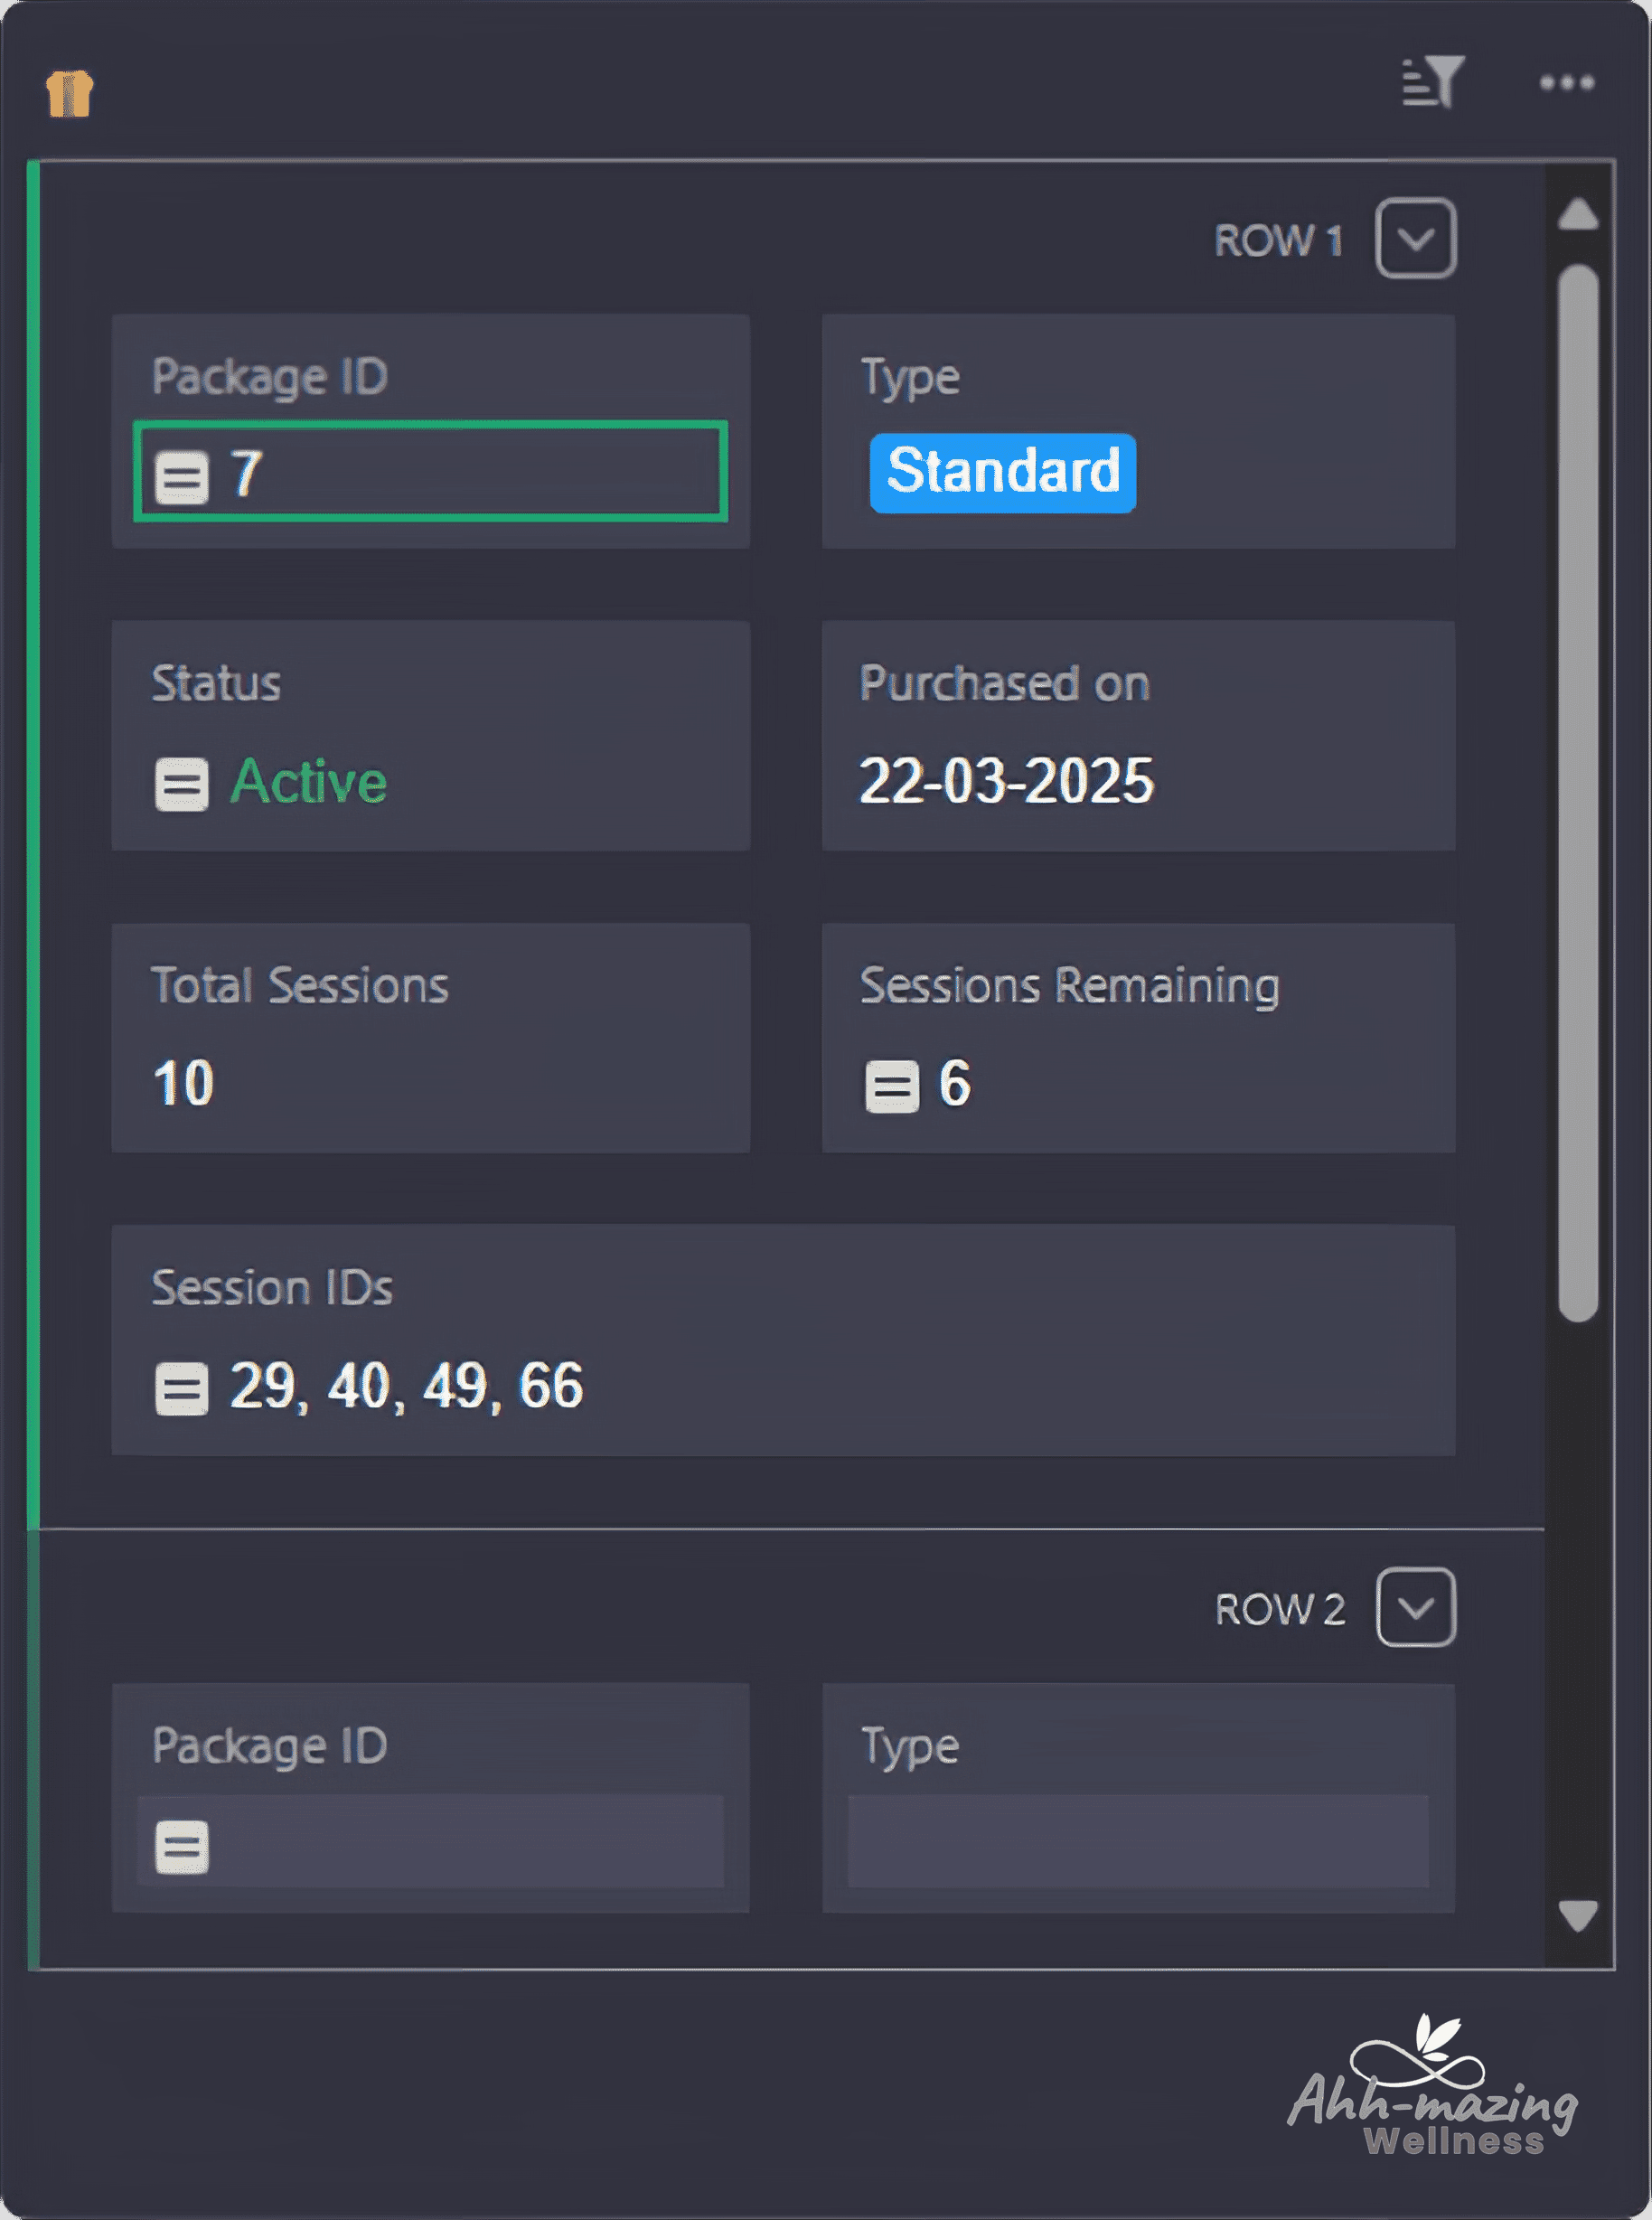Click the orange package icon in header
Image resolution: width=1652 pixels, height=2220 pixels.
tap(69, 94)
